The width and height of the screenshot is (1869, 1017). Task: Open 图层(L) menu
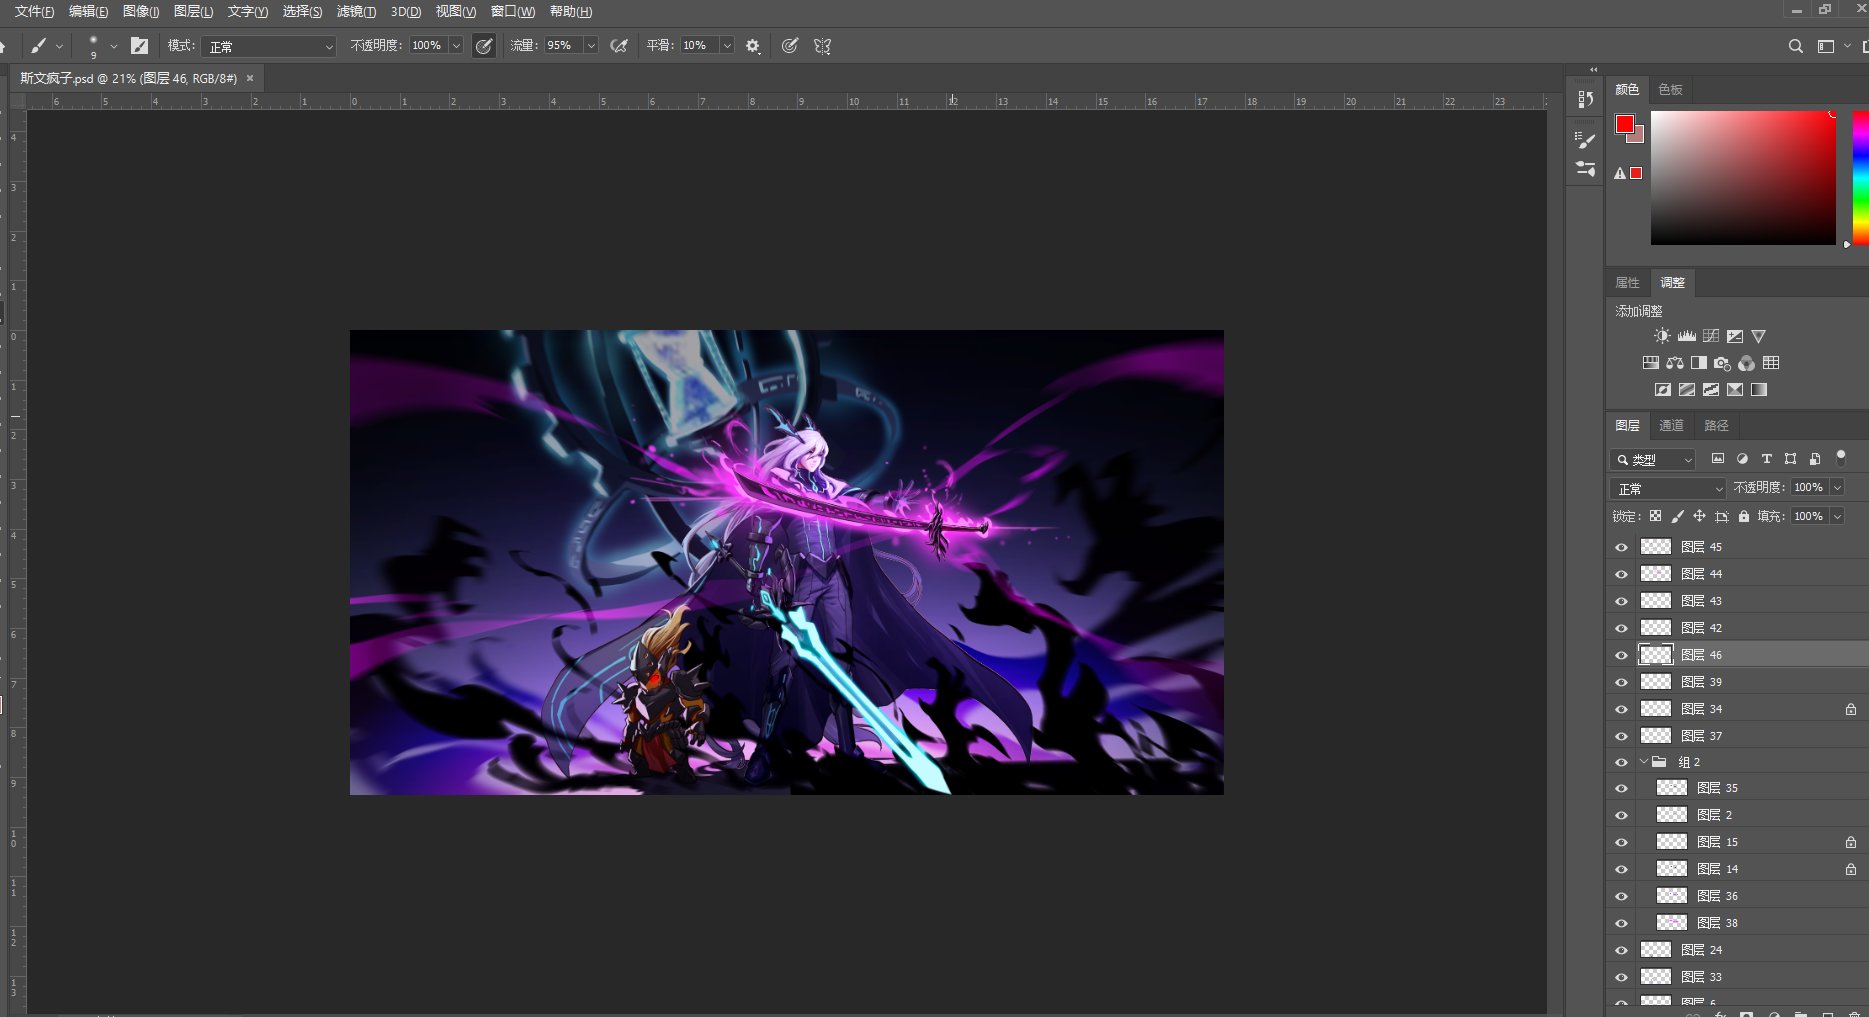pyautogui.click(x=193, y=12)
